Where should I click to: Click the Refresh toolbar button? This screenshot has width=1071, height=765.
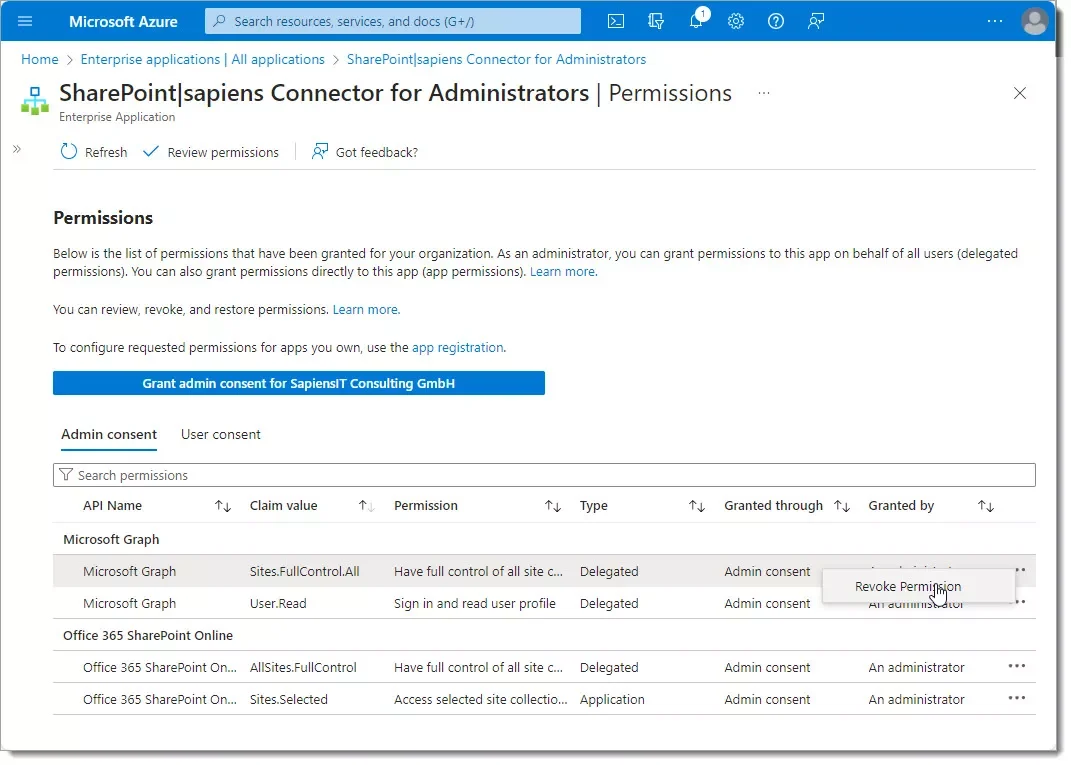94,152
